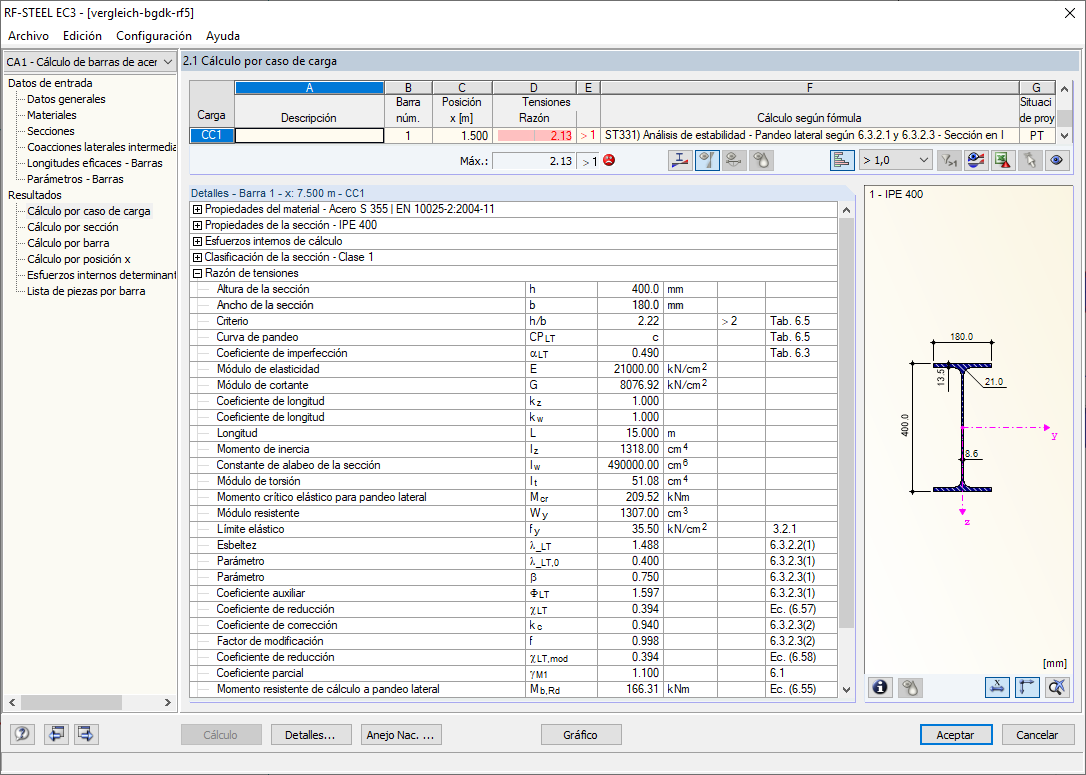Expand 'Clasificación de la sección - Clase 1'

pyautogui.click(x=197, y=257)
